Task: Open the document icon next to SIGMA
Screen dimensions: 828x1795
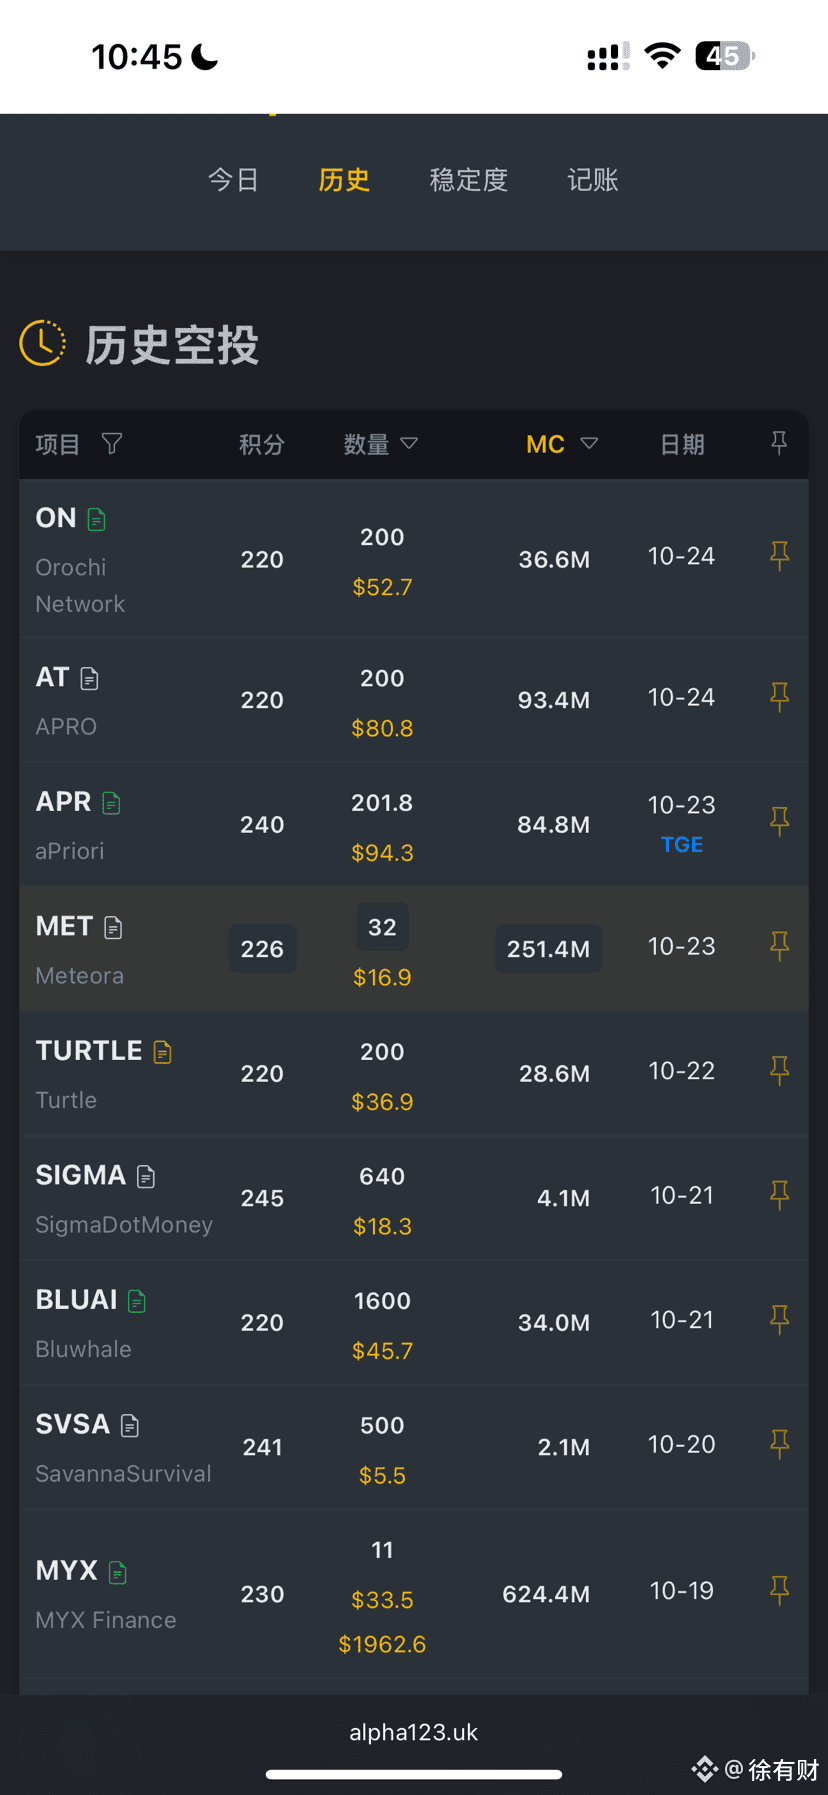Action: pos(146,1177)
